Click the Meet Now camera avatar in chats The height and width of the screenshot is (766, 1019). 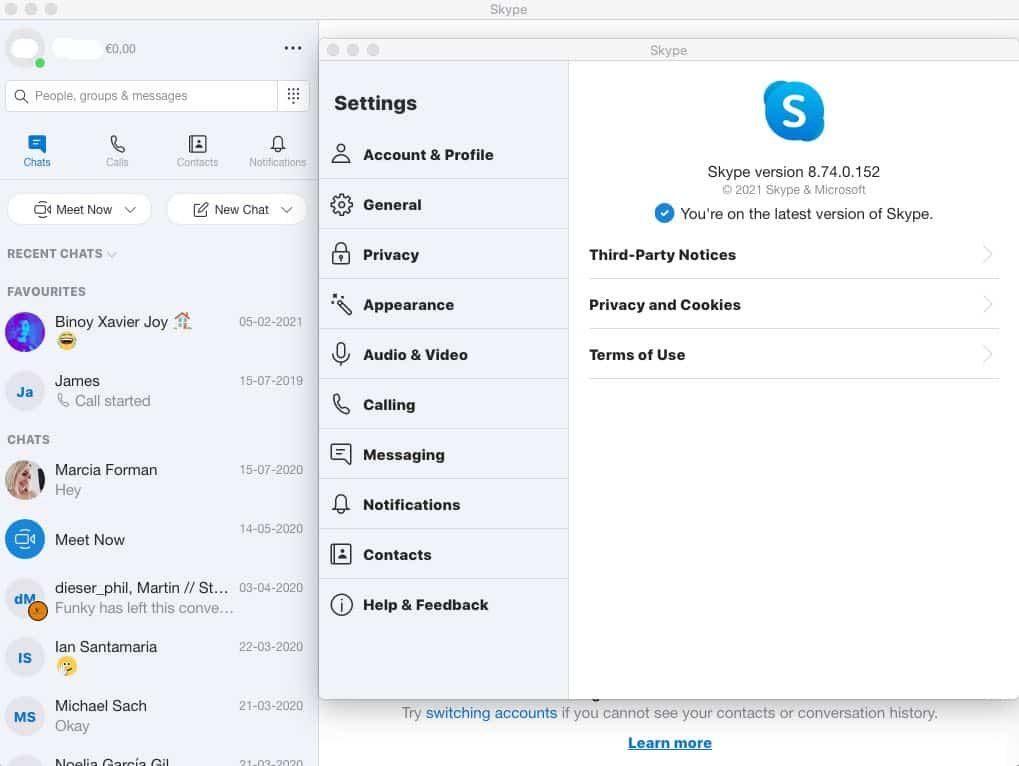point(25,539)
